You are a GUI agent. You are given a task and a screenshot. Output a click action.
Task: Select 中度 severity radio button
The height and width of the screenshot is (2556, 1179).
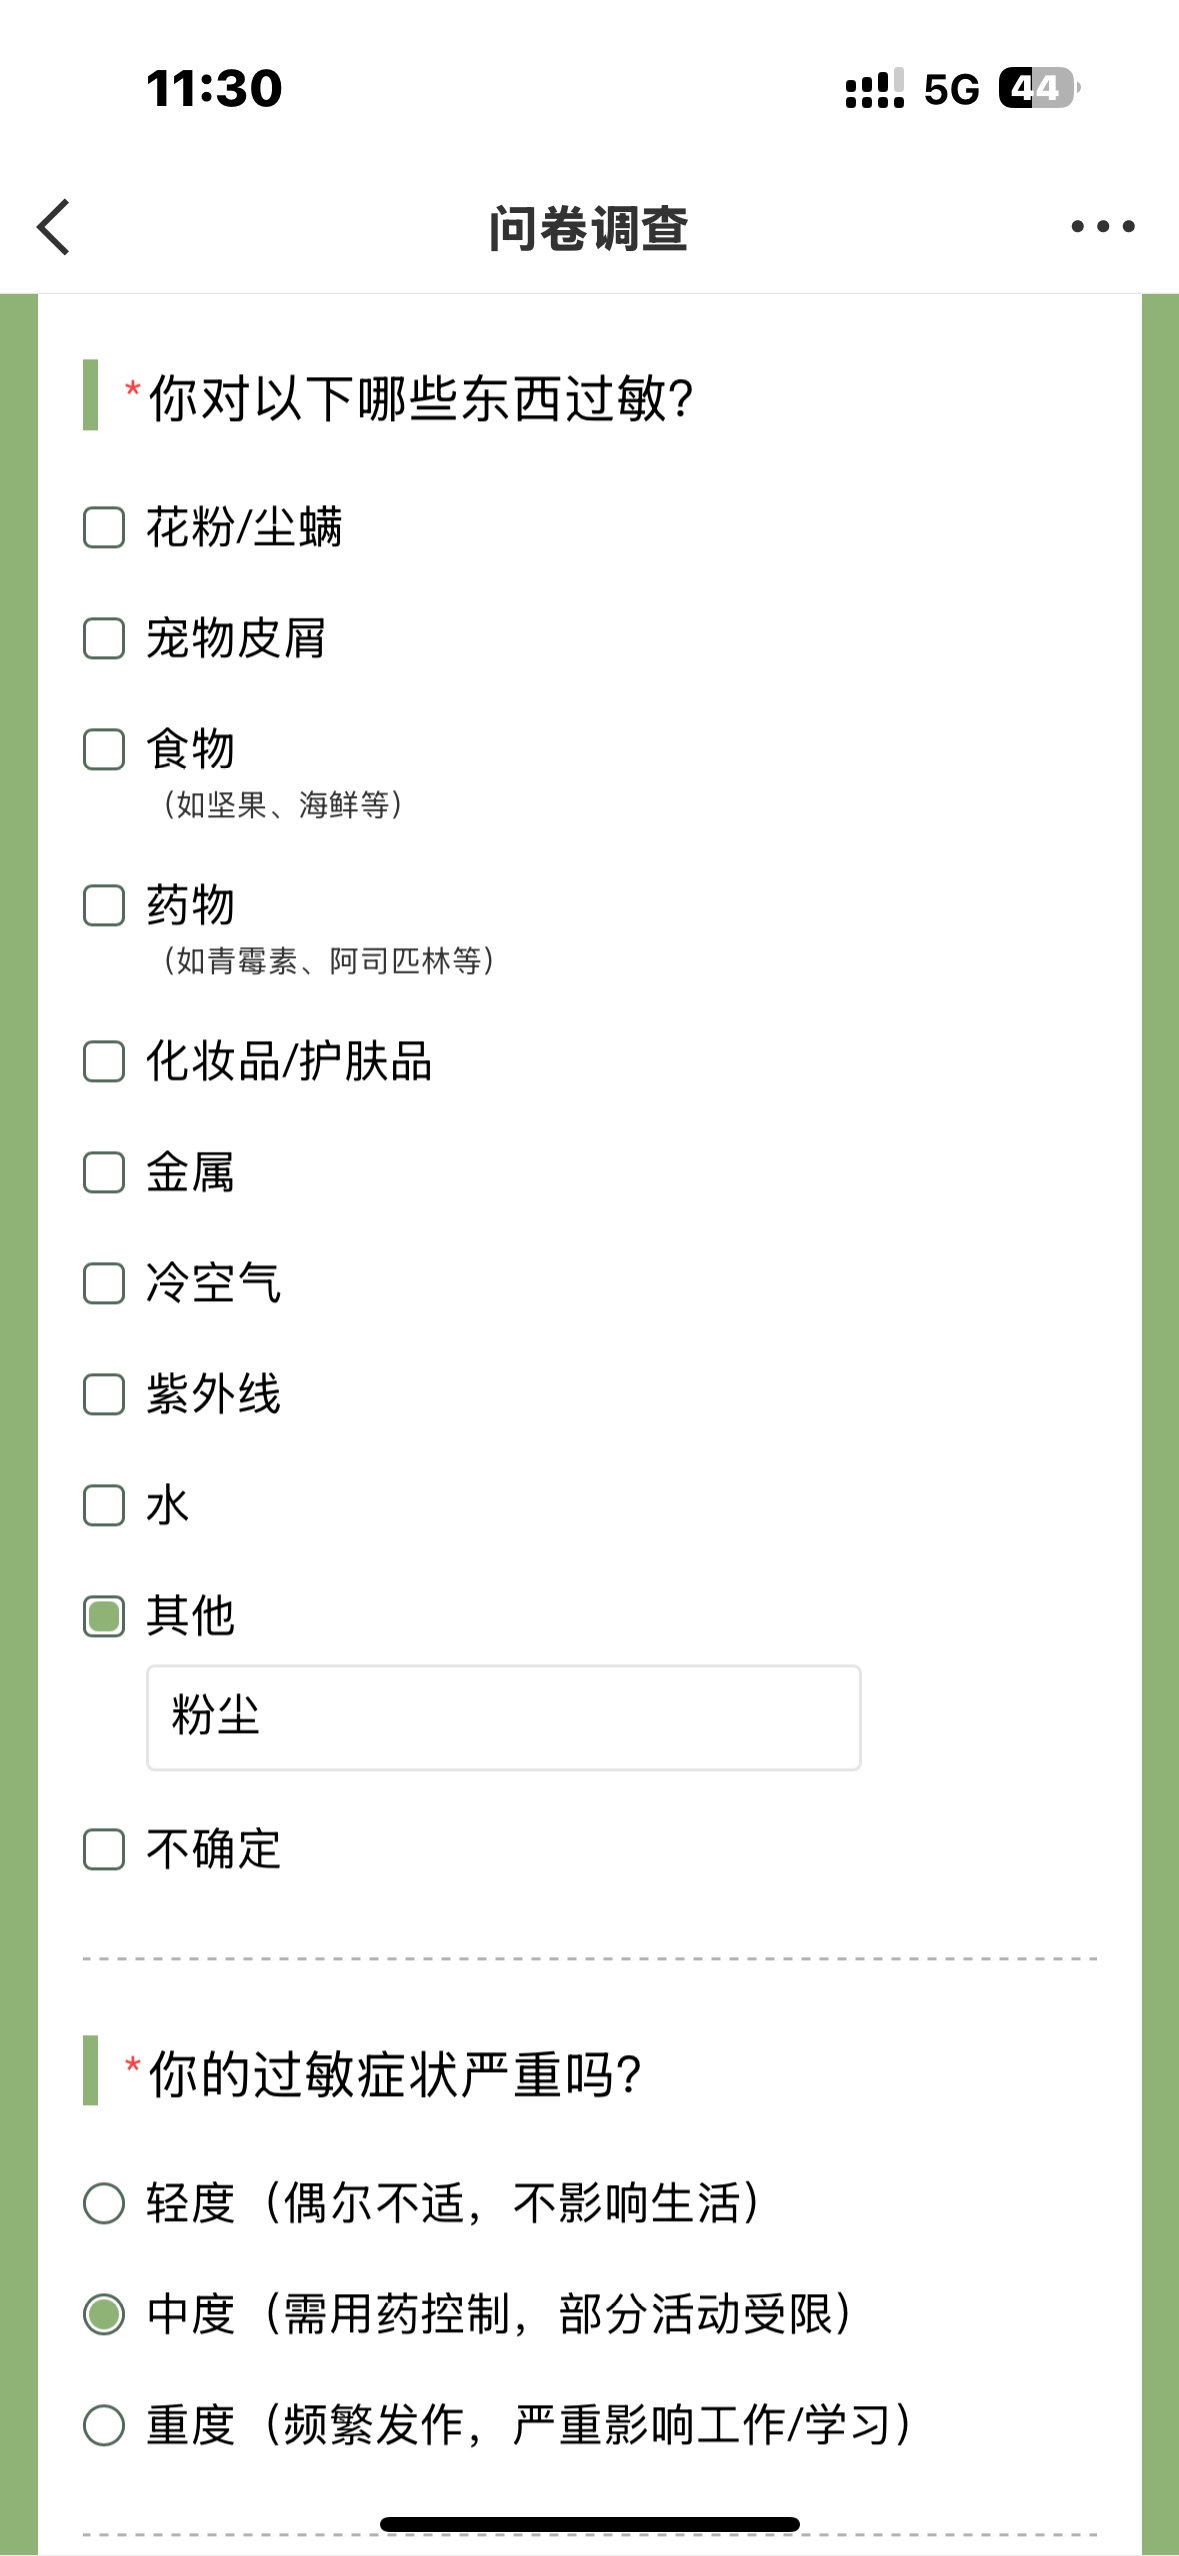tap(104, 2314)
